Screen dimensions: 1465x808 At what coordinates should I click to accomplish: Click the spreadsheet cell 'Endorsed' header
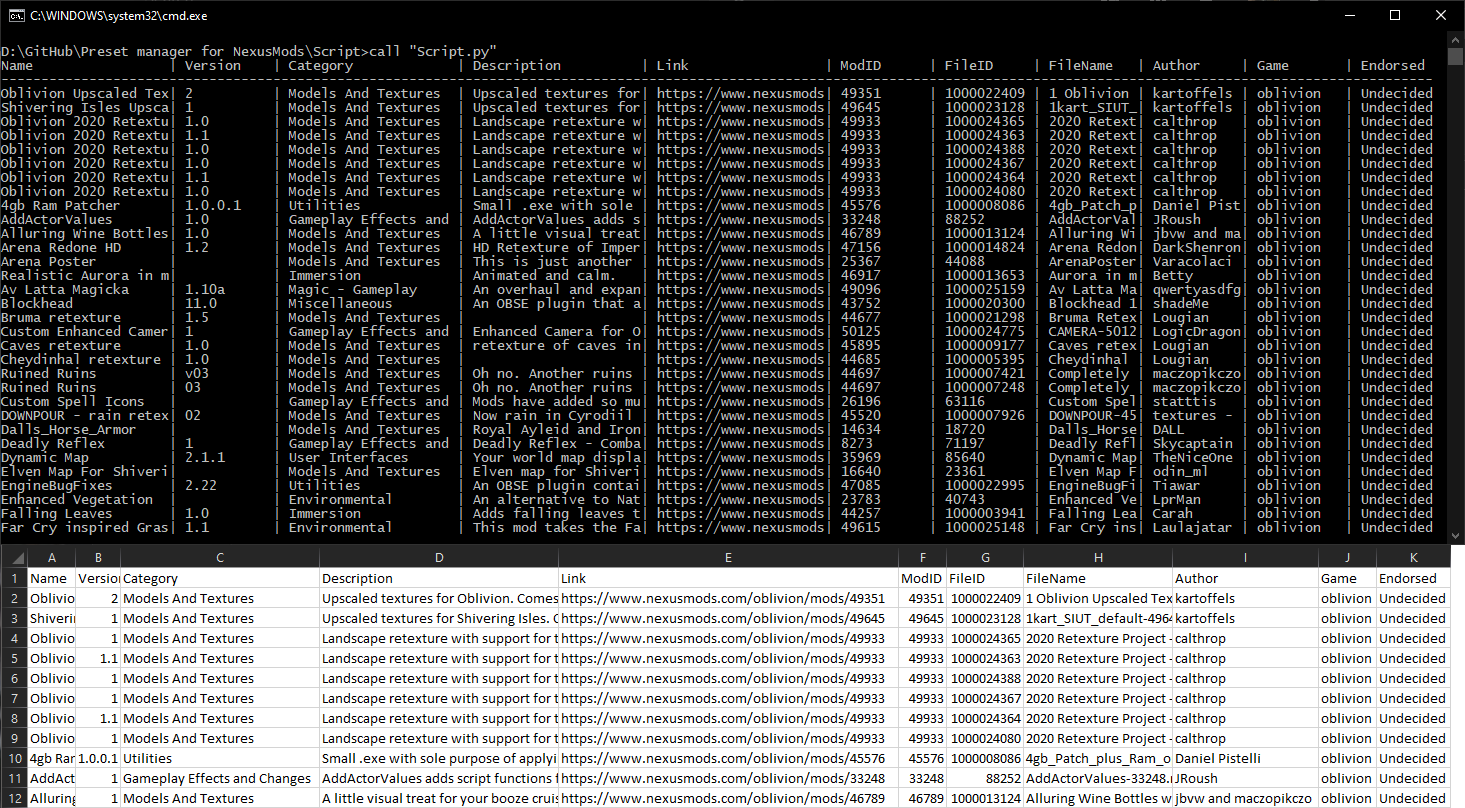(1413, 578)
